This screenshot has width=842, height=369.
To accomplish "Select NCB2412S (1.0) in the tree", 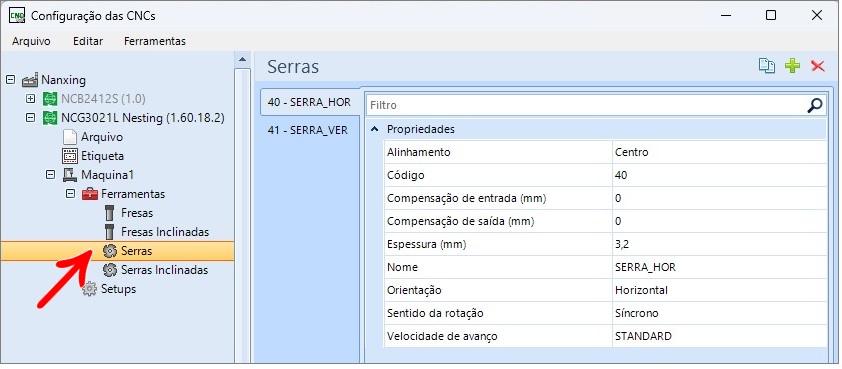I will click(103, 99).
